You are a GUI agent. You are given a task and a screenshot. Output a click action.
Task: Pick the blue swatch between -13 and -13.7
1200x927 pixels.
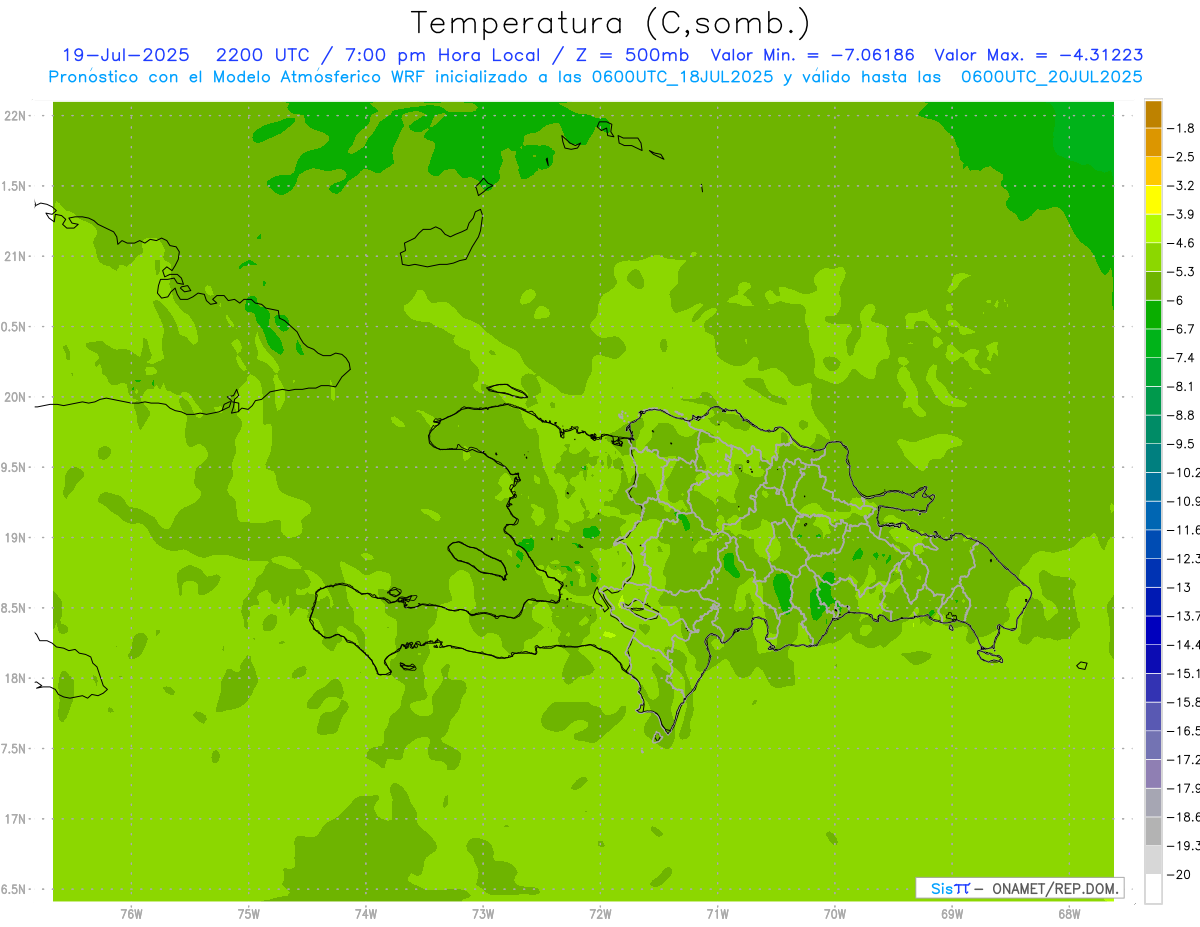click(x=1153, y=602)
